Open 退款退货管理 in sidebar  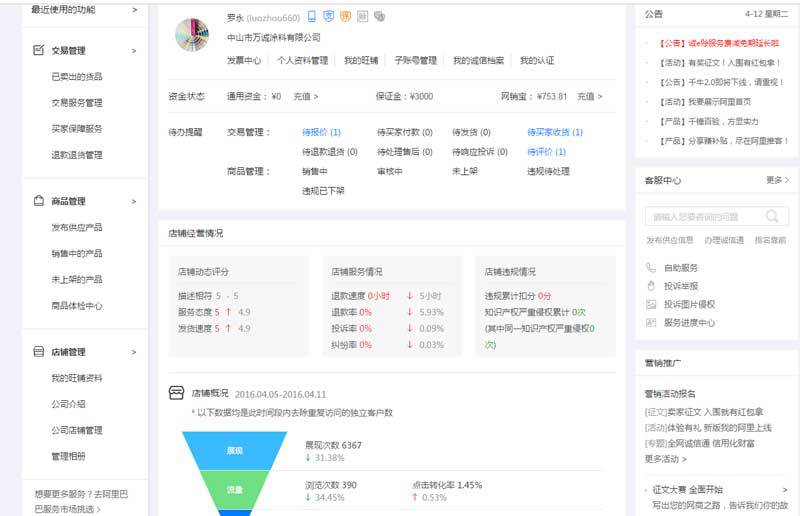coord(77,155)
